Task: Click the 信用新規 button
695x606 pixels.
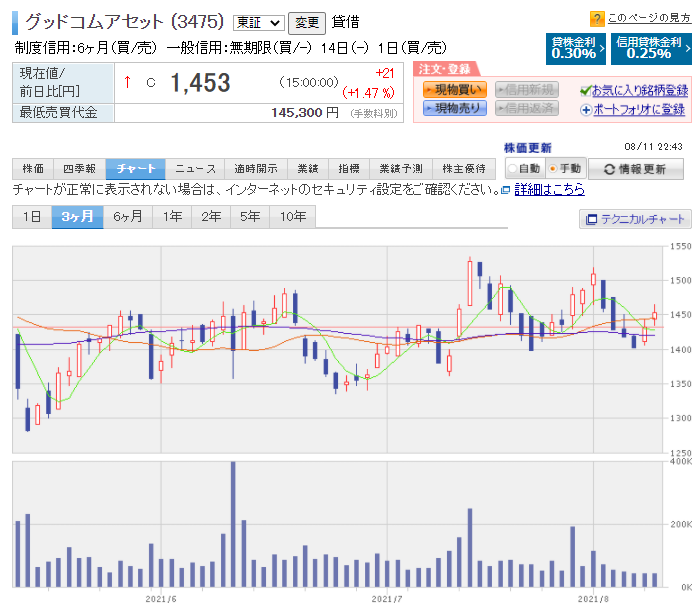Action: coord(527,90)
